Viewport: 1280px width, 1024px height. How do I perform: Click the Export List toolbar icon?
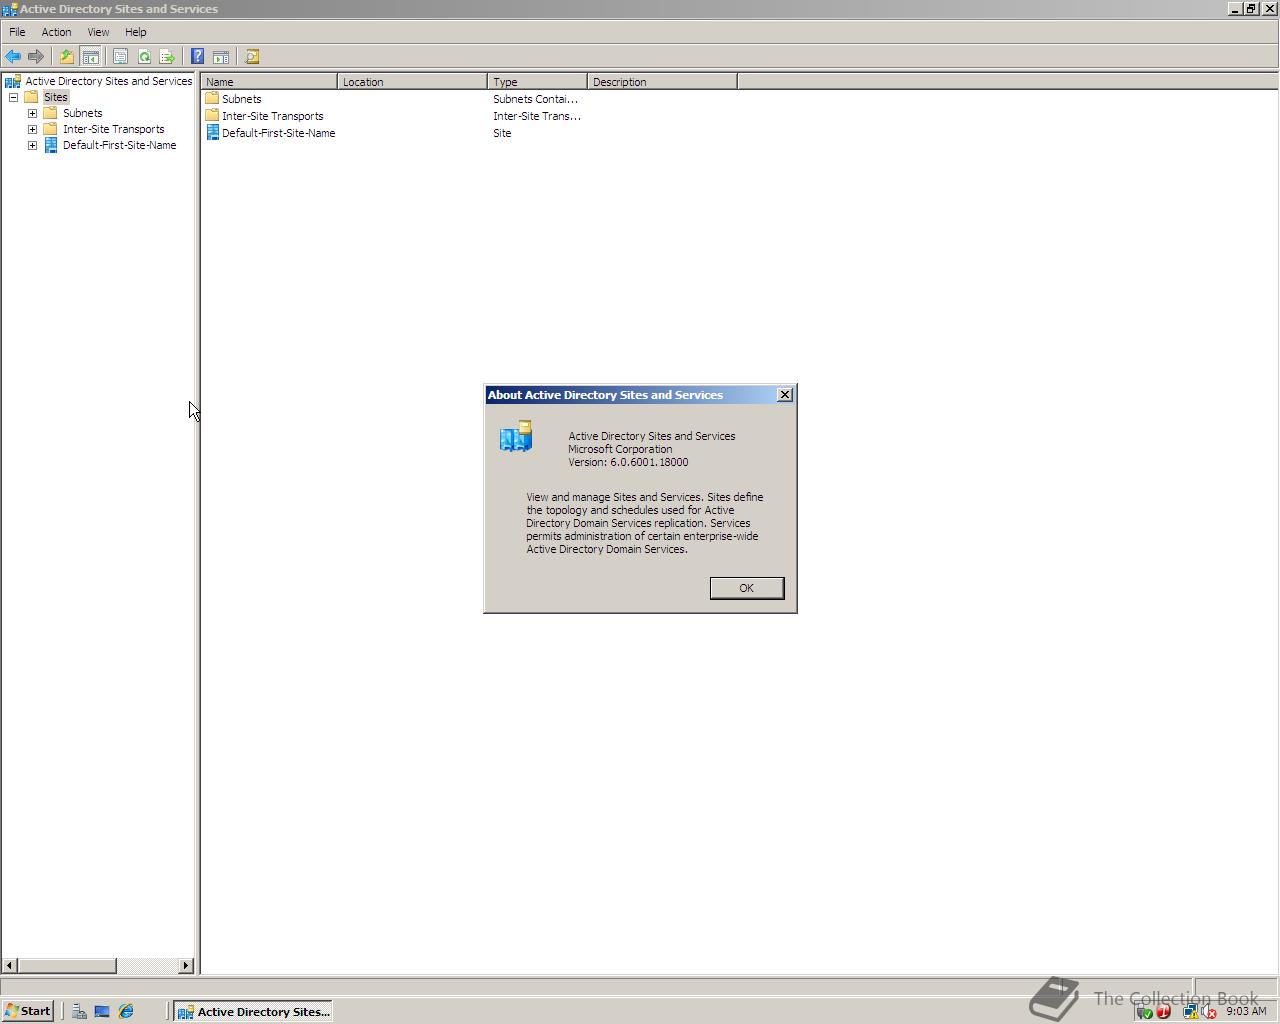tap(167, 57)
